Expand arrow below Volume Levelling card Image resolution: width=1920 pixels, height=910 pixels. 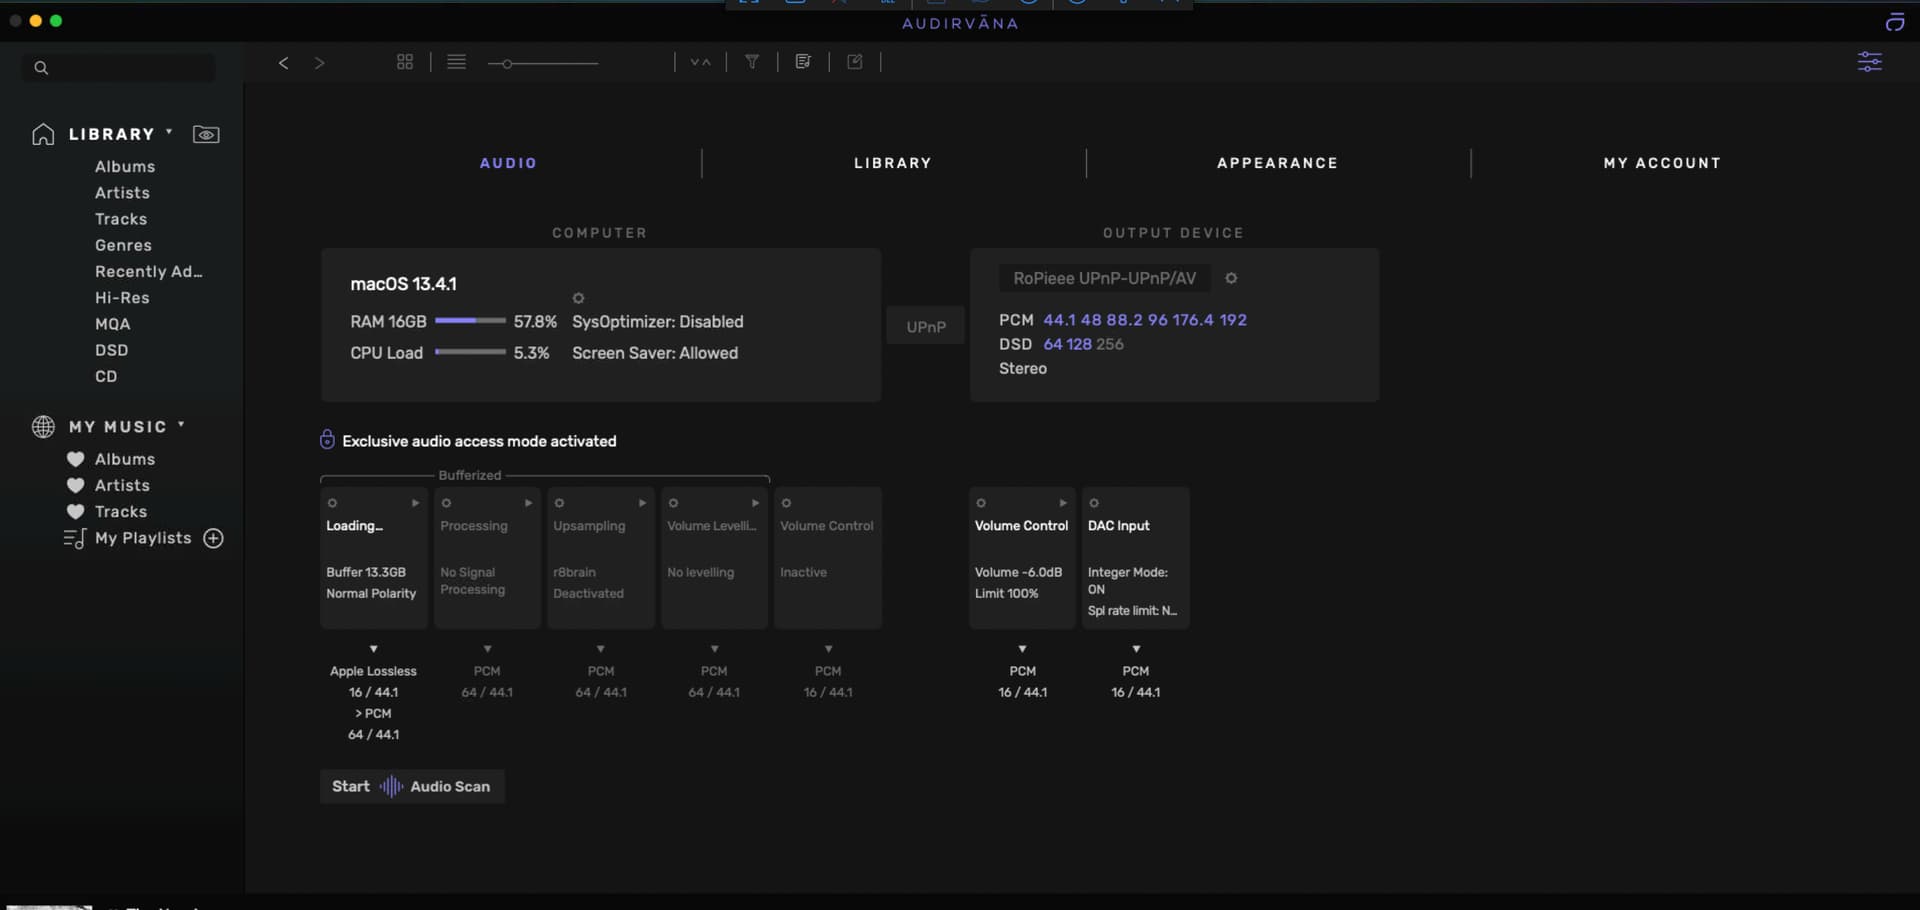coord(715,649)
